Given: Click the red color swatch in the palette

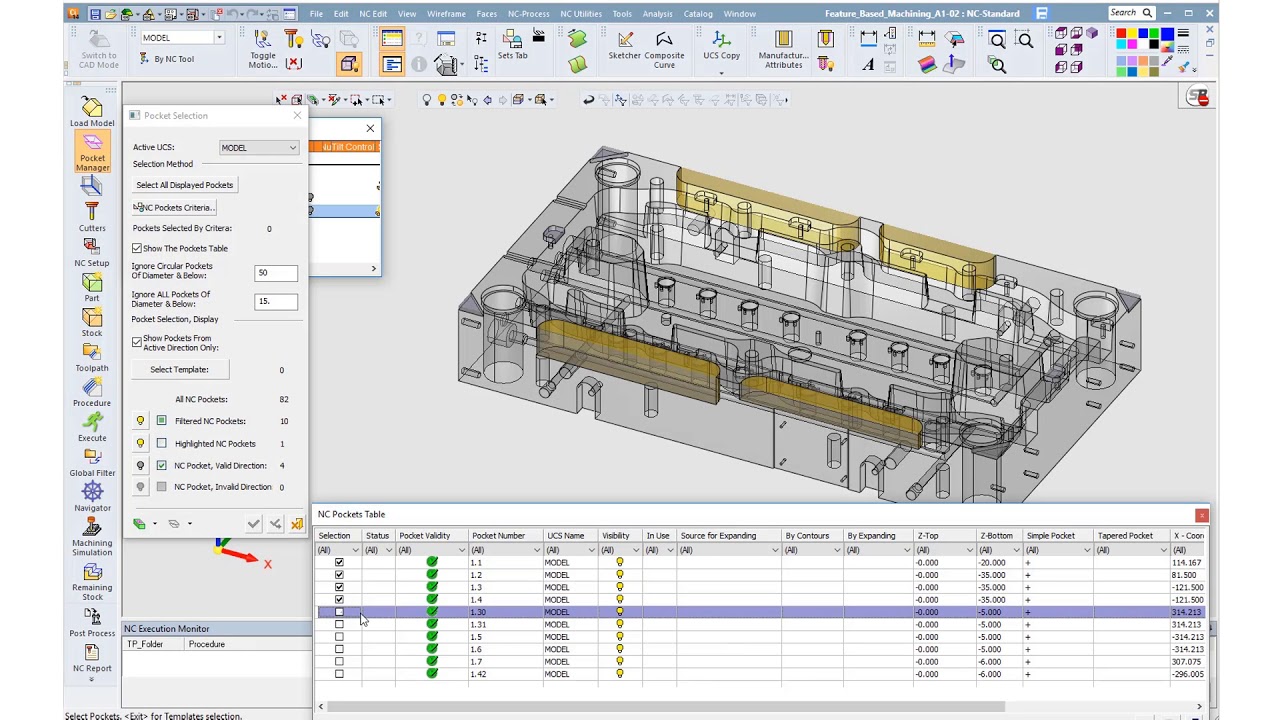Looking at the screenshot, I should tap(1122, 35).
